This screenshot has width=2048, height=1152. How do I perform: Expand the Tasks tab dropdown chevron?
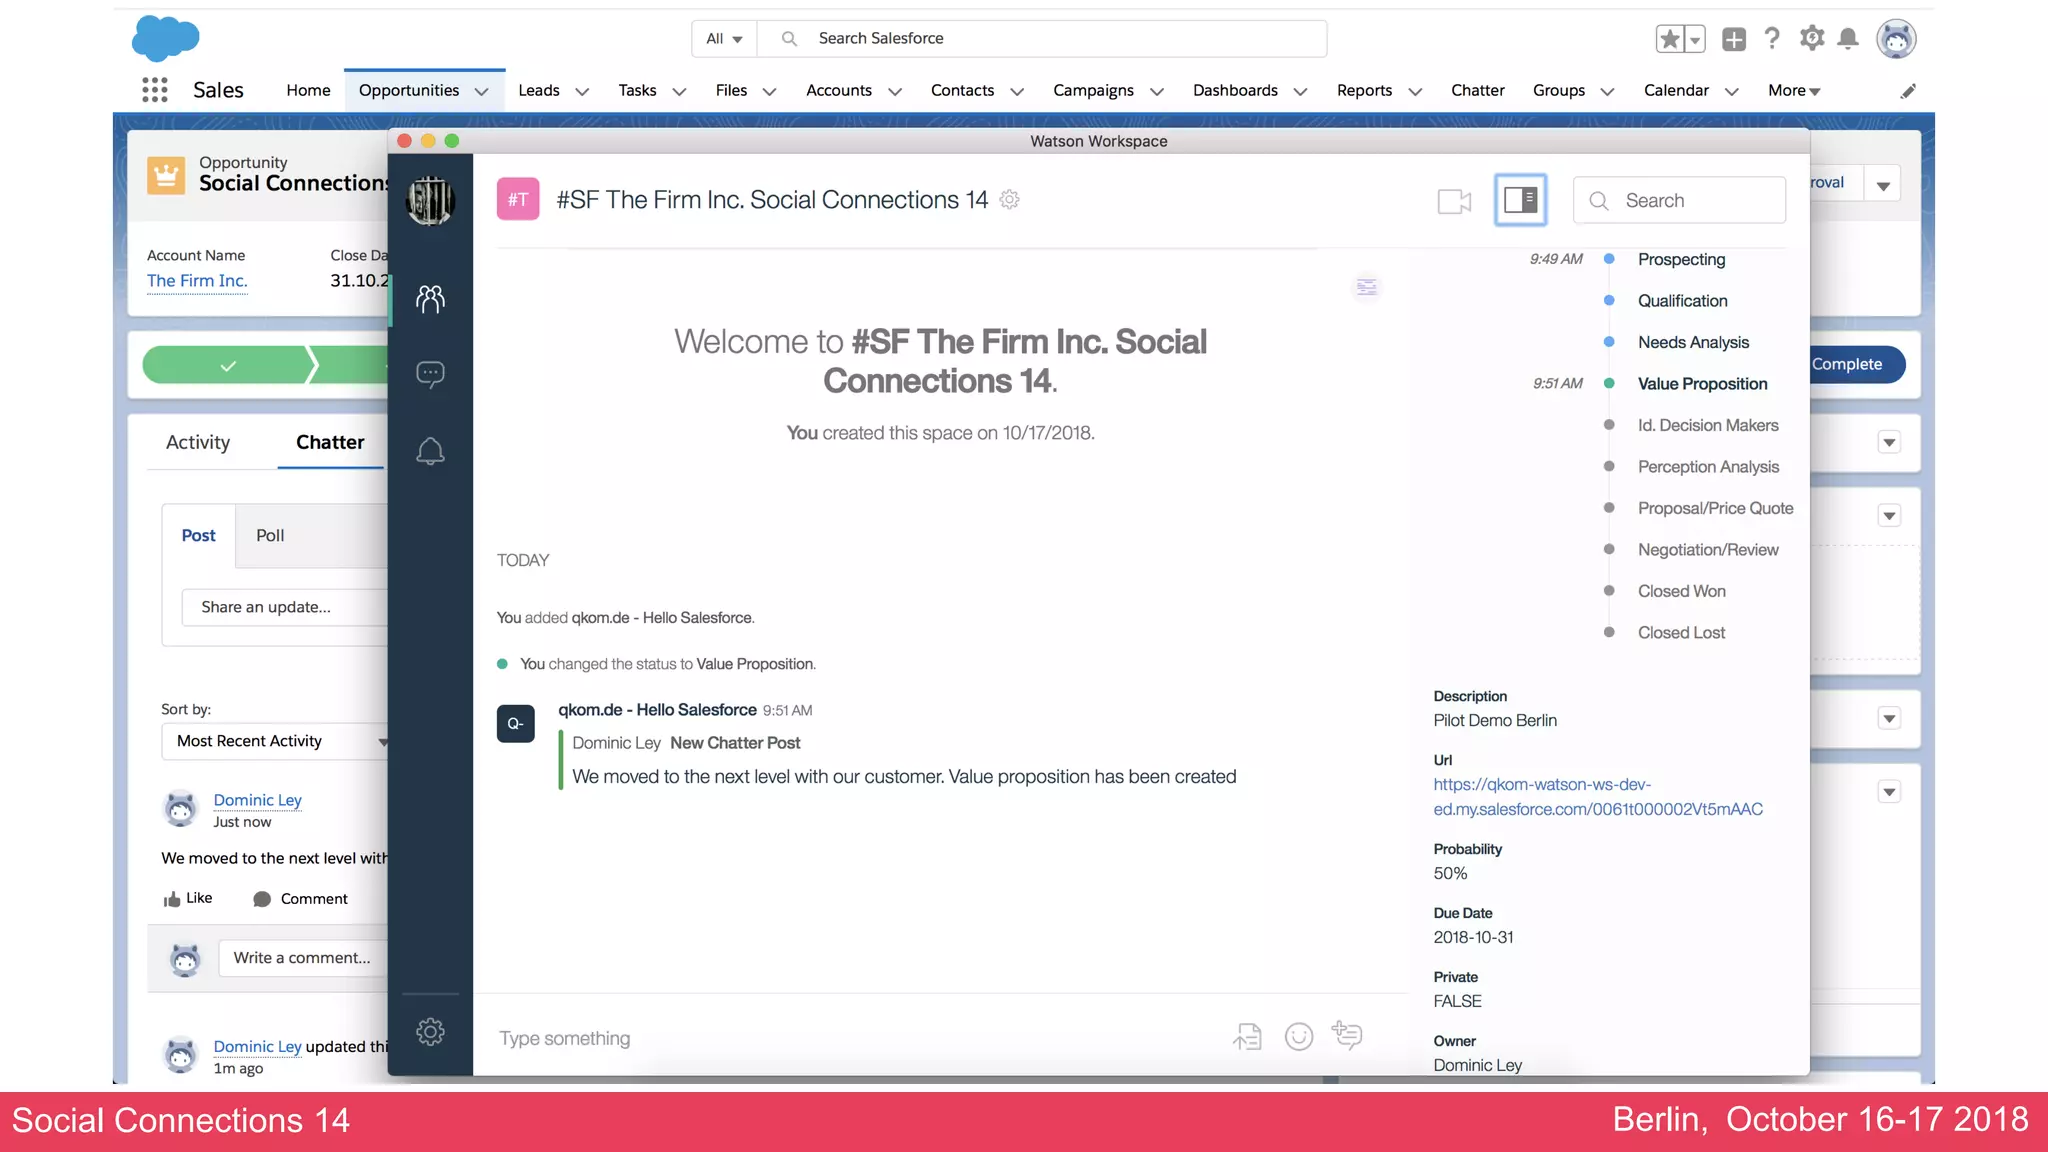(x=679, y=91)
